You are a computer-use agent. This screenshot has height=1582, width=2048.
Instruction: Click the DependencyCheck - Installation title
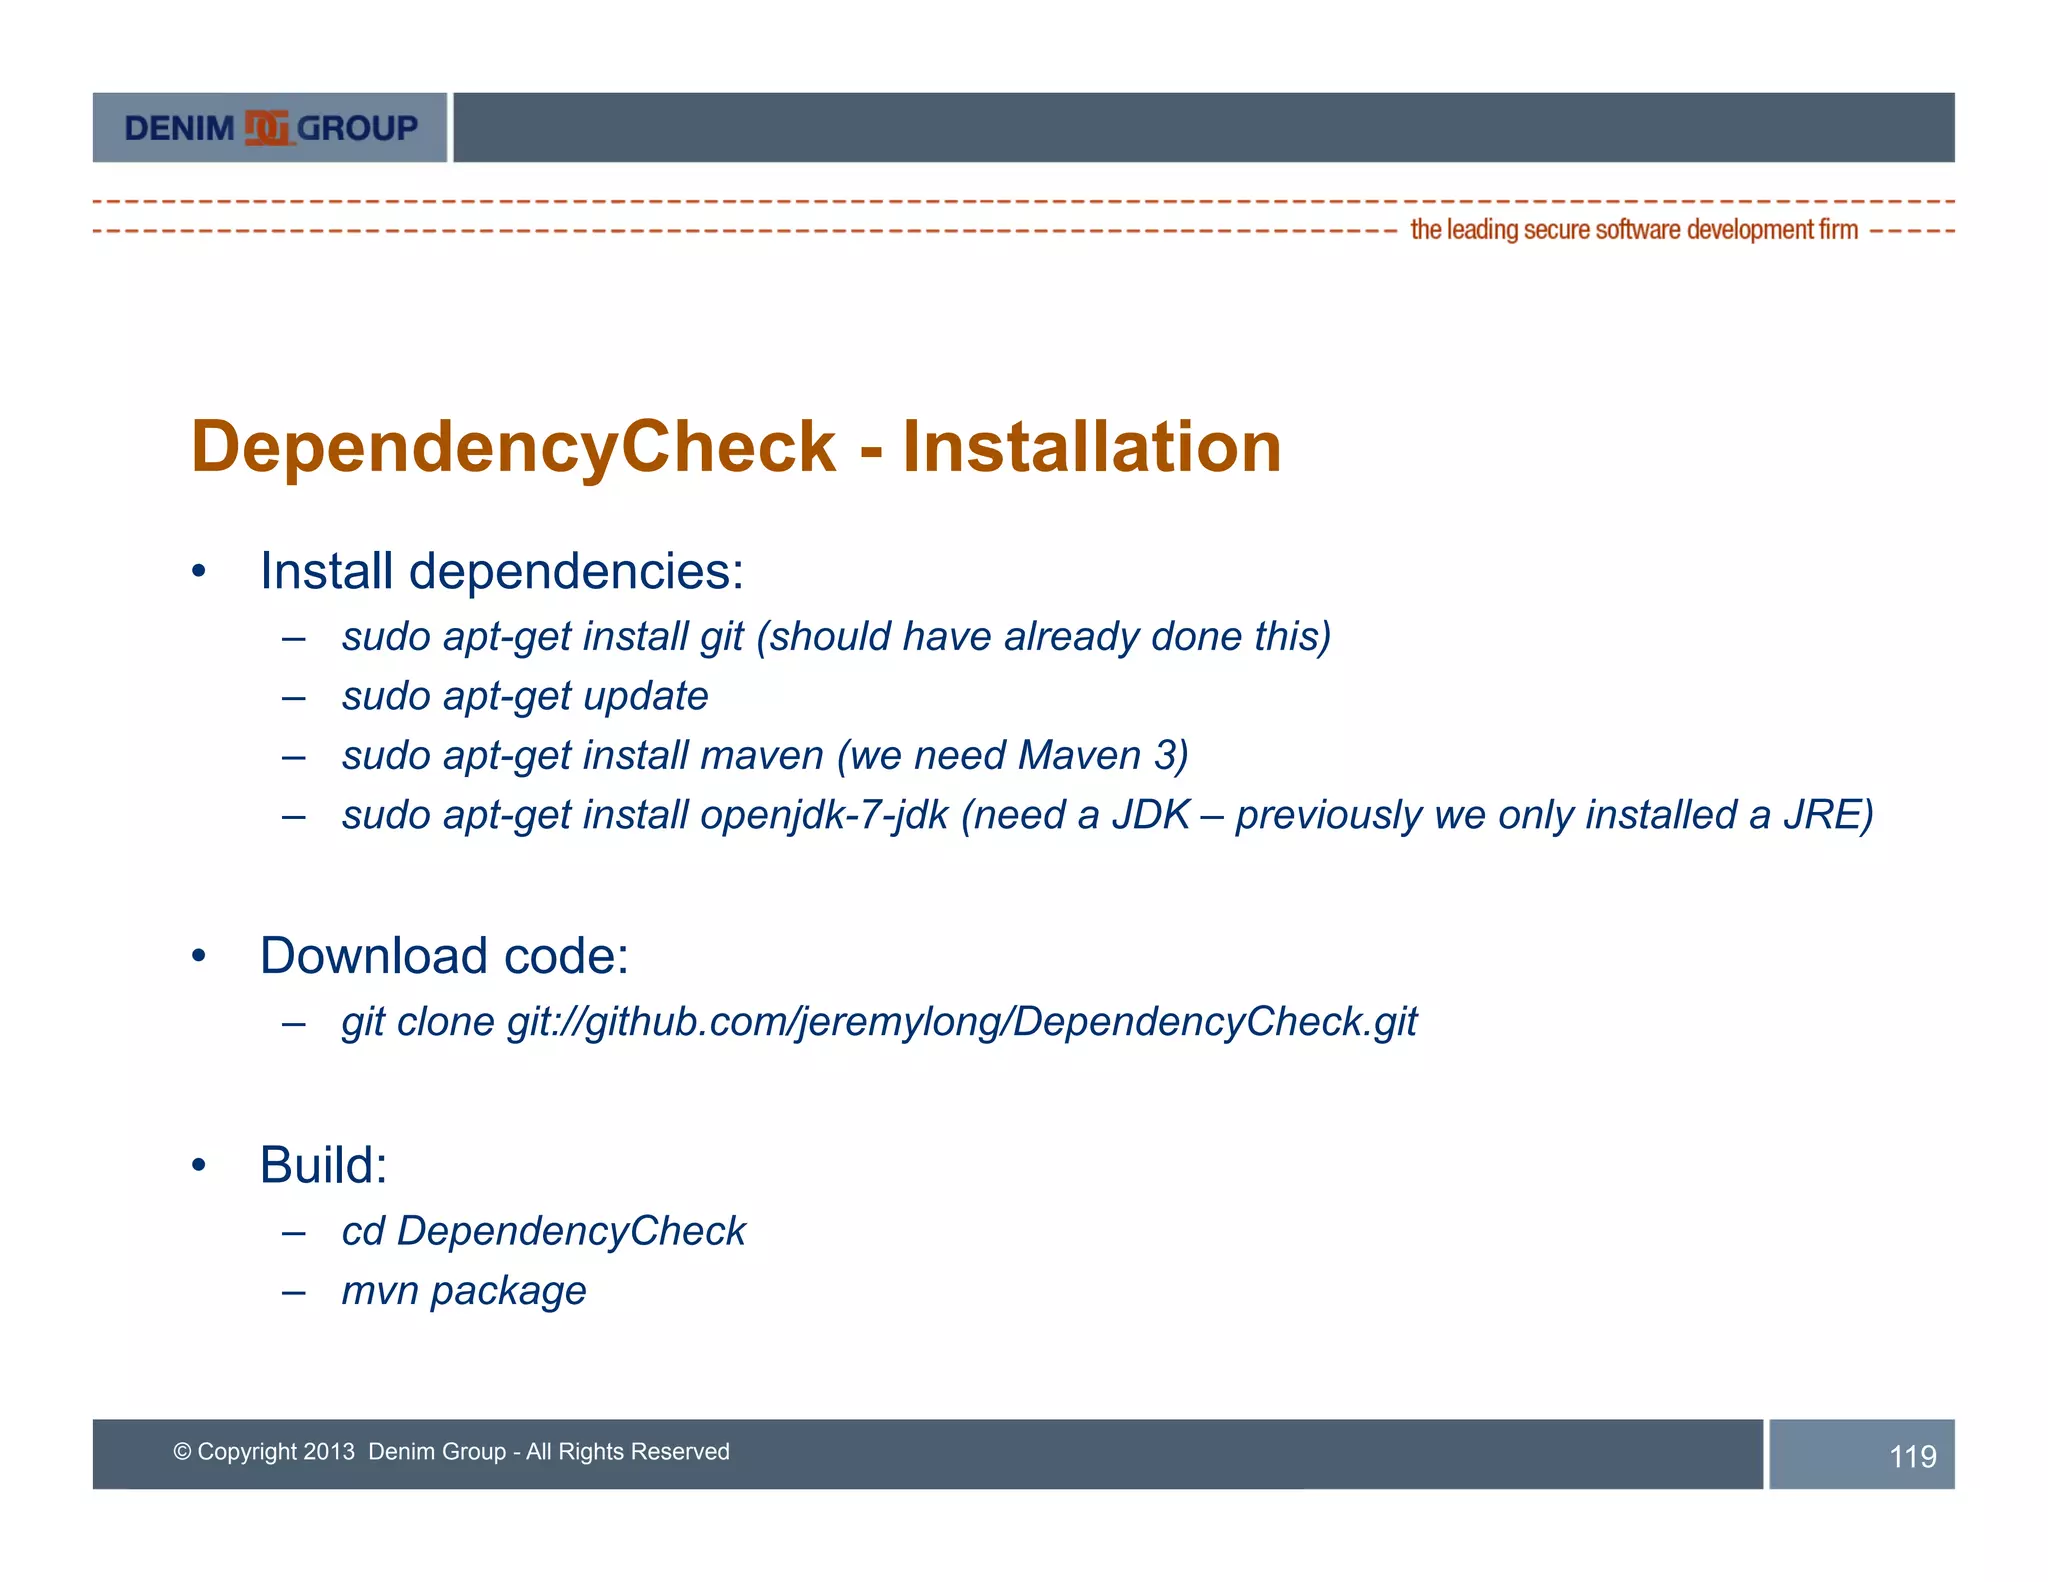point(736,447)
